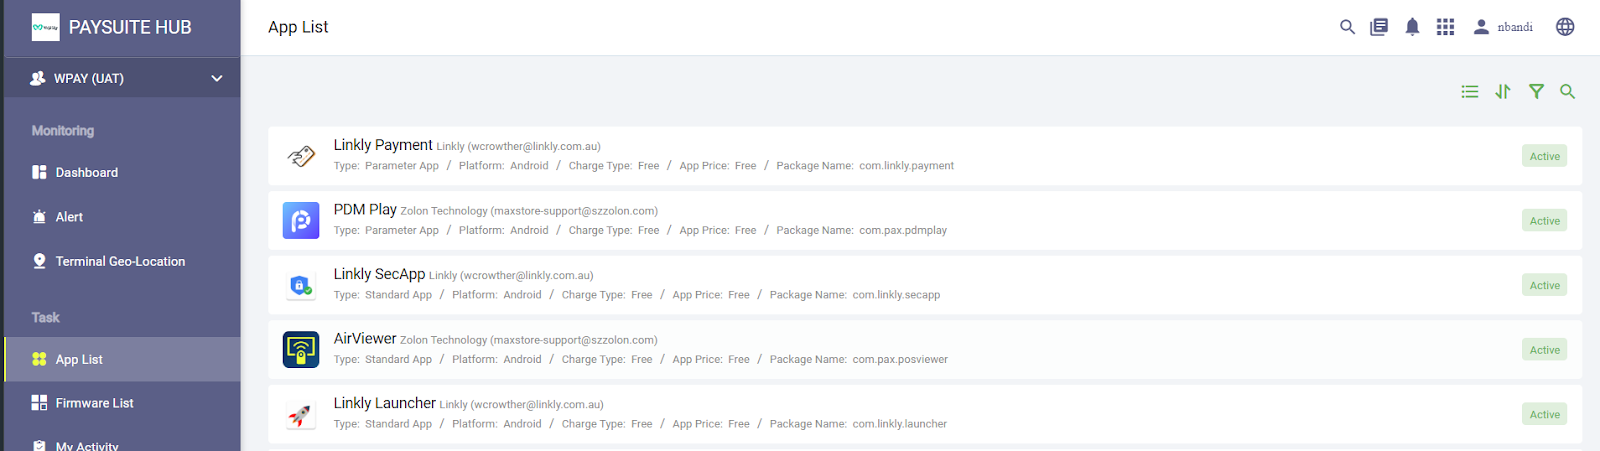Image resolution: width=1600 pixels, height=451 pixels.
Task: Open the apps grid icon
Action: point(1445,27)
